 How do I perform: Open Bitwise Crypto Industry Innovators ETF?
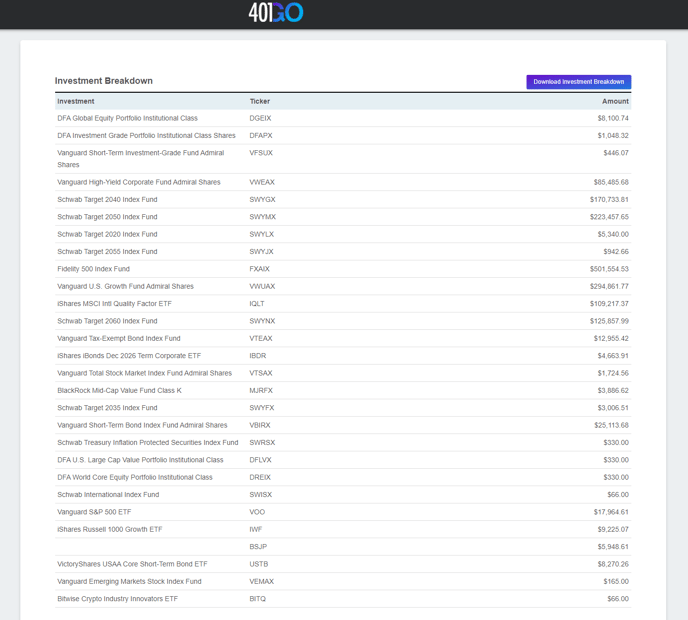coord(117,599)
